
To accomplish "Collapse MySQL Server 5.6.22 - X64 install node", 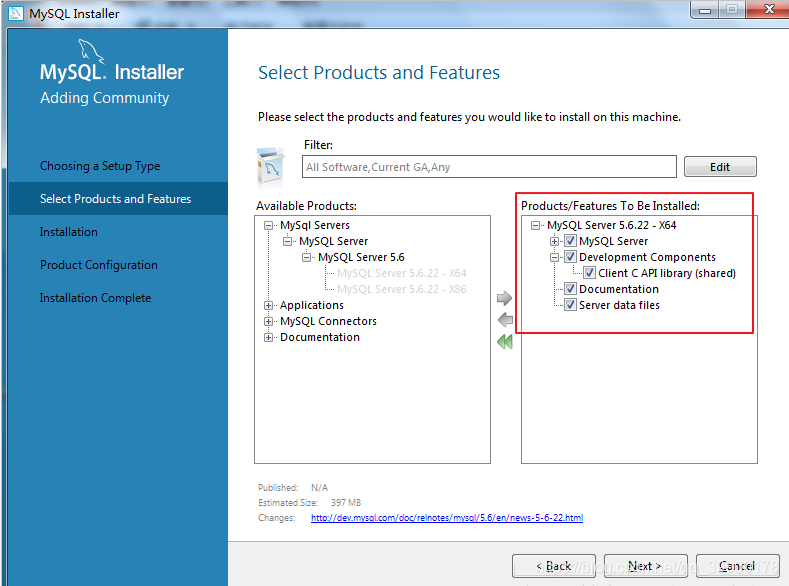I will (x=535, y=225).
